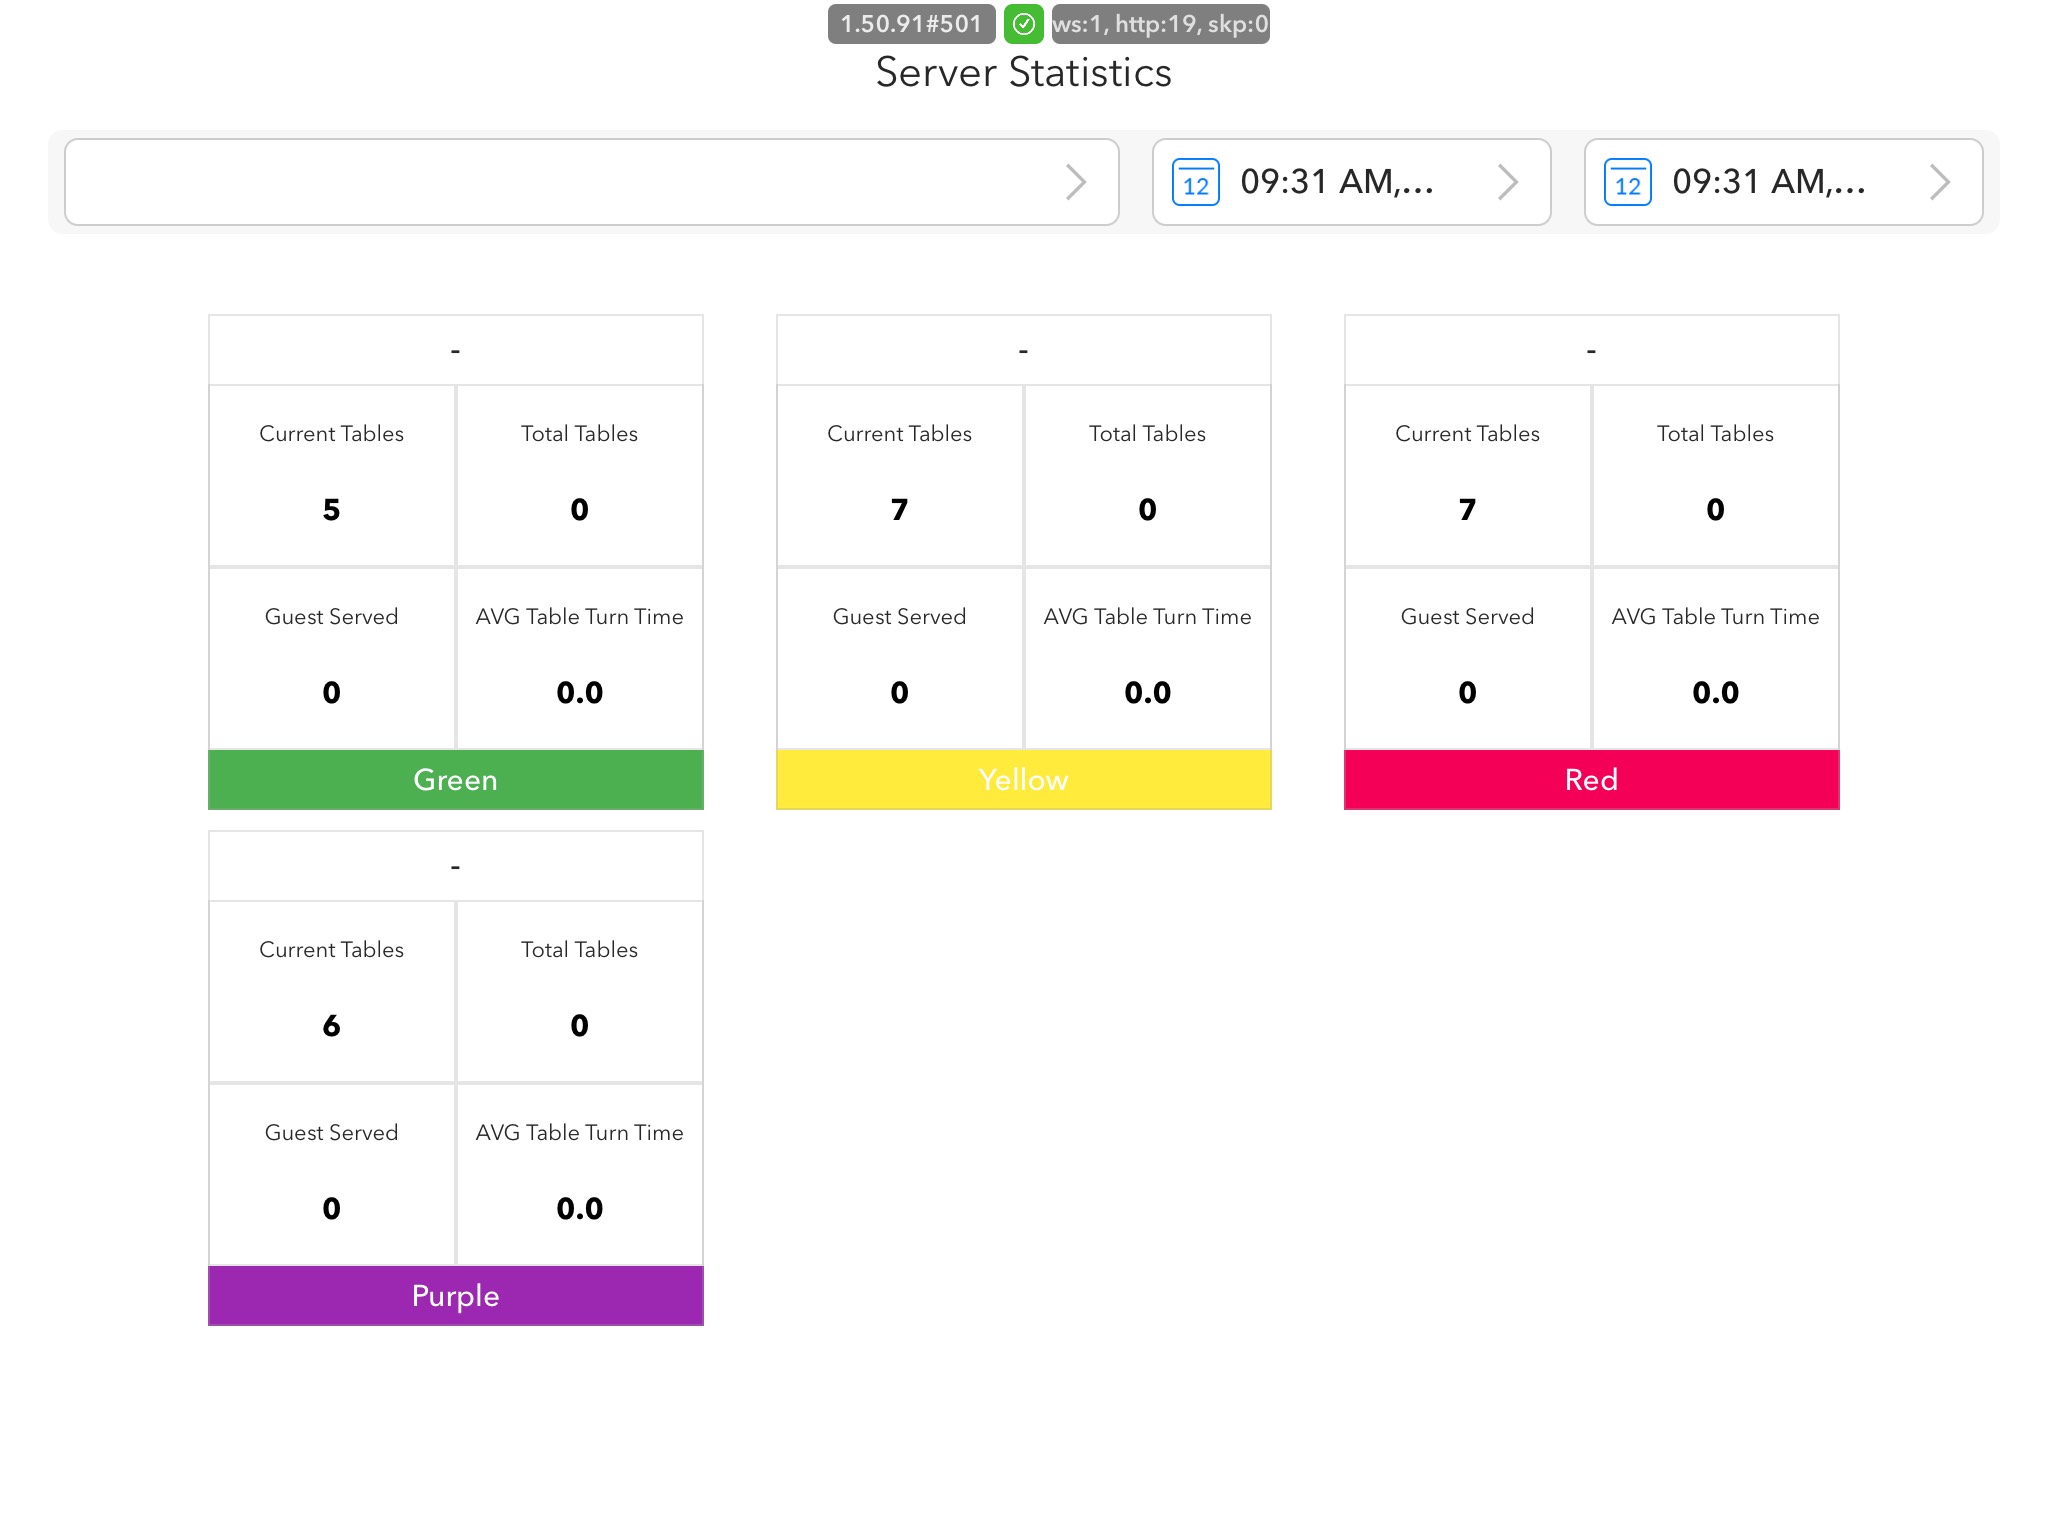Click Red section's AVG Table Turn Time
The width and height of the screenshot is (2048, 1536).
coord(1715,657)
